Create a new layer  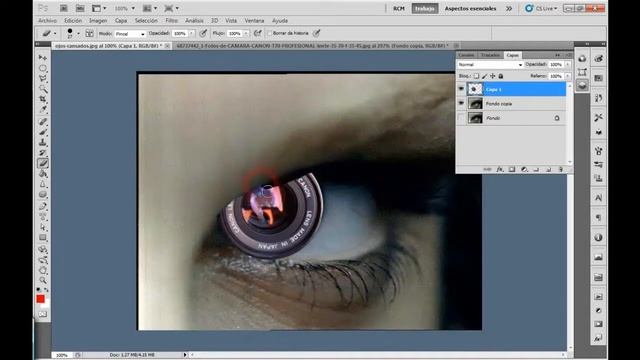point(549,169)
